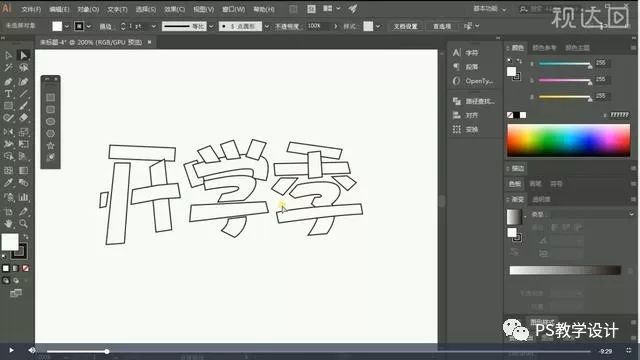640x360 pixels.
Task: Open the 效果 menu
Action: click(174, 9)
